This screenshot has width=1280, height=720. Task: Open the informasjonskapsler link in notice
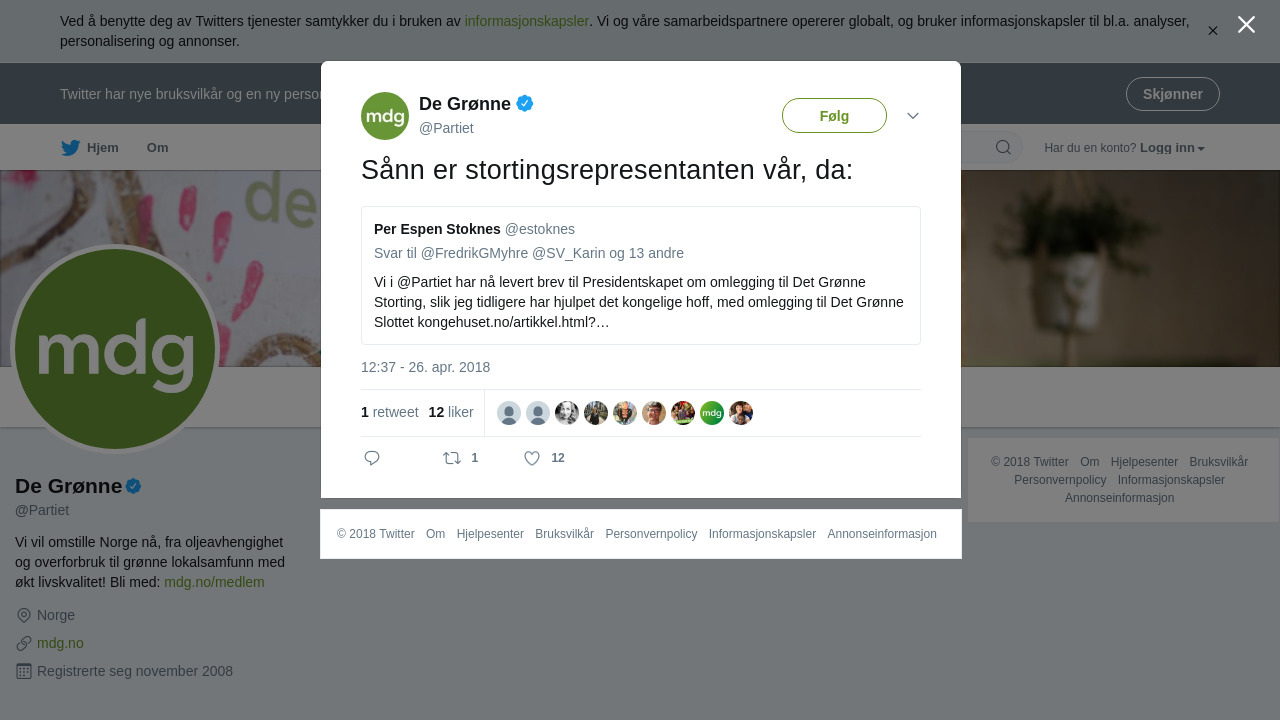tap(527, 21)
